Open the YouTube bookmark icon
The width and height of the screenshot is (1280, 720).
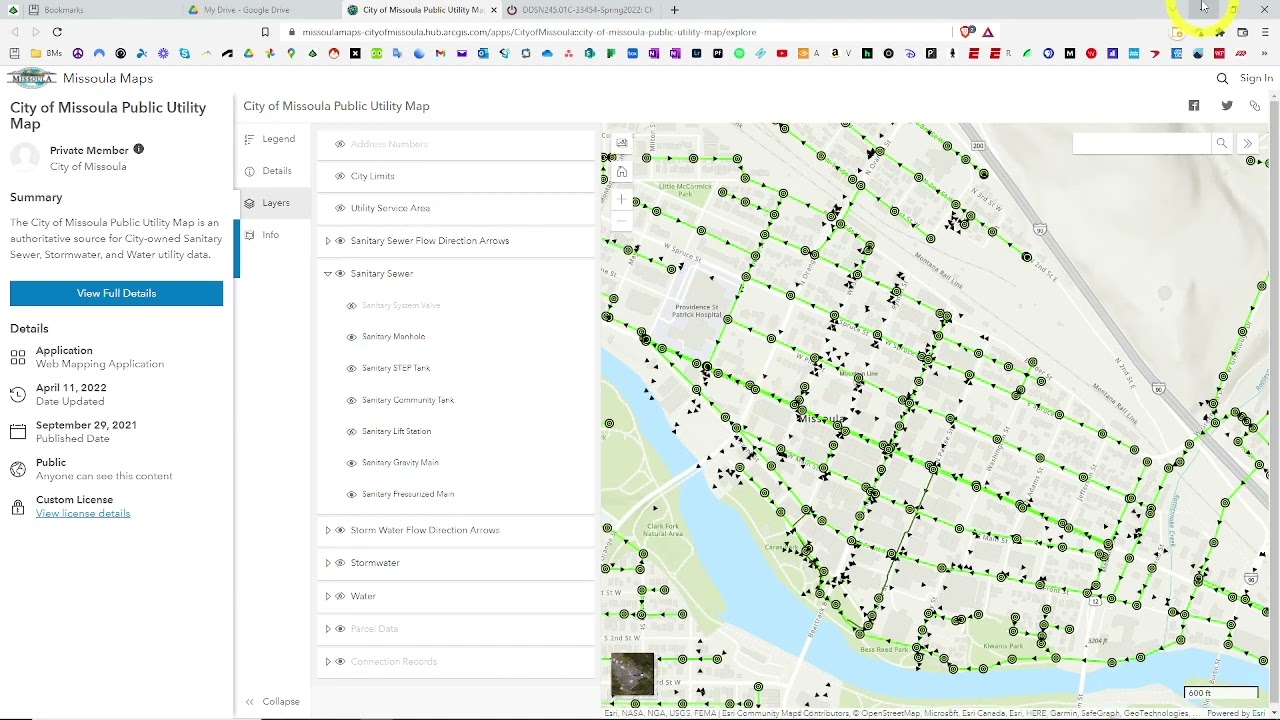(781, 54)
